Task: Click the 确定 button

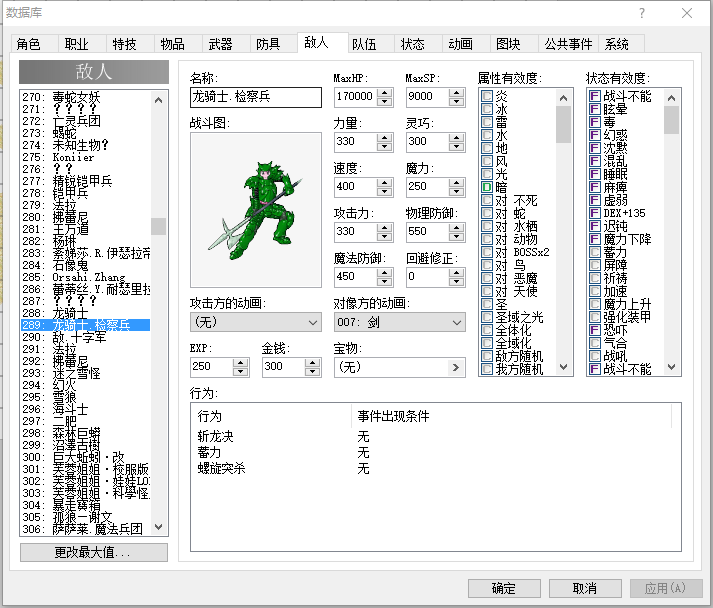Action: coord(504,588)
